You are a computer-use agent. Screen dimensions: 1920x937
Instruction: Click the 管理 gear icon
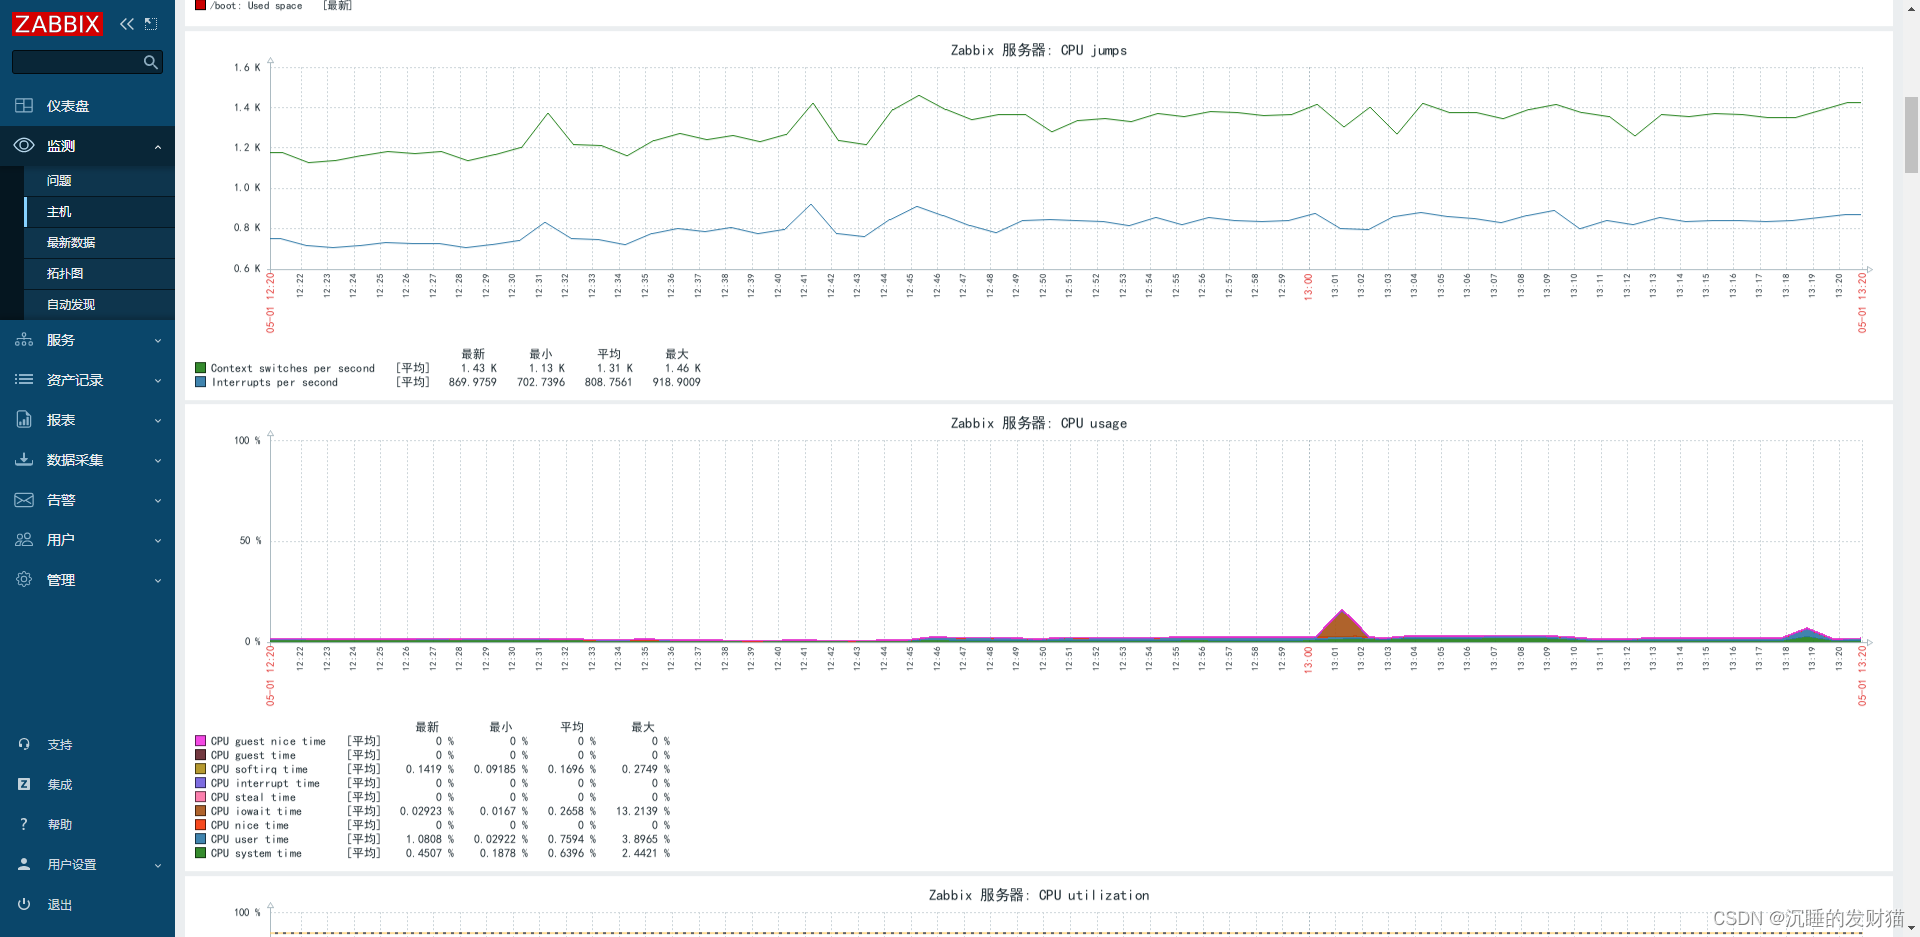24,580
